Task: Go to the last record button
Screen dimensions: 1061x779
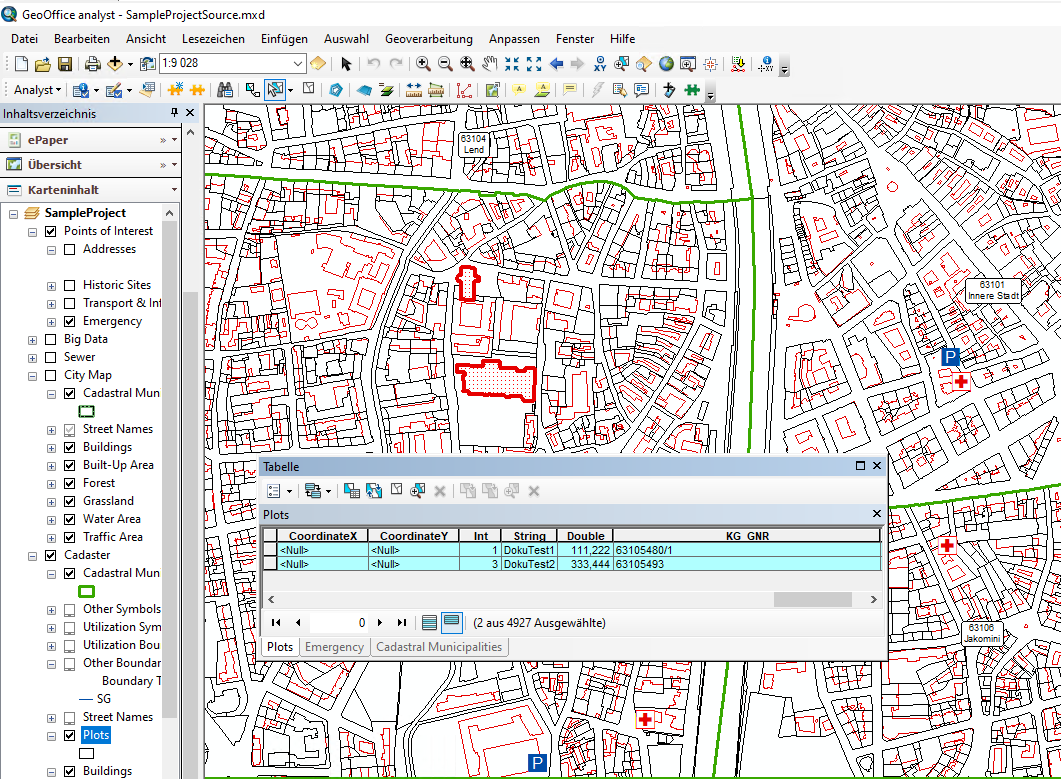Action: point(402,622)
